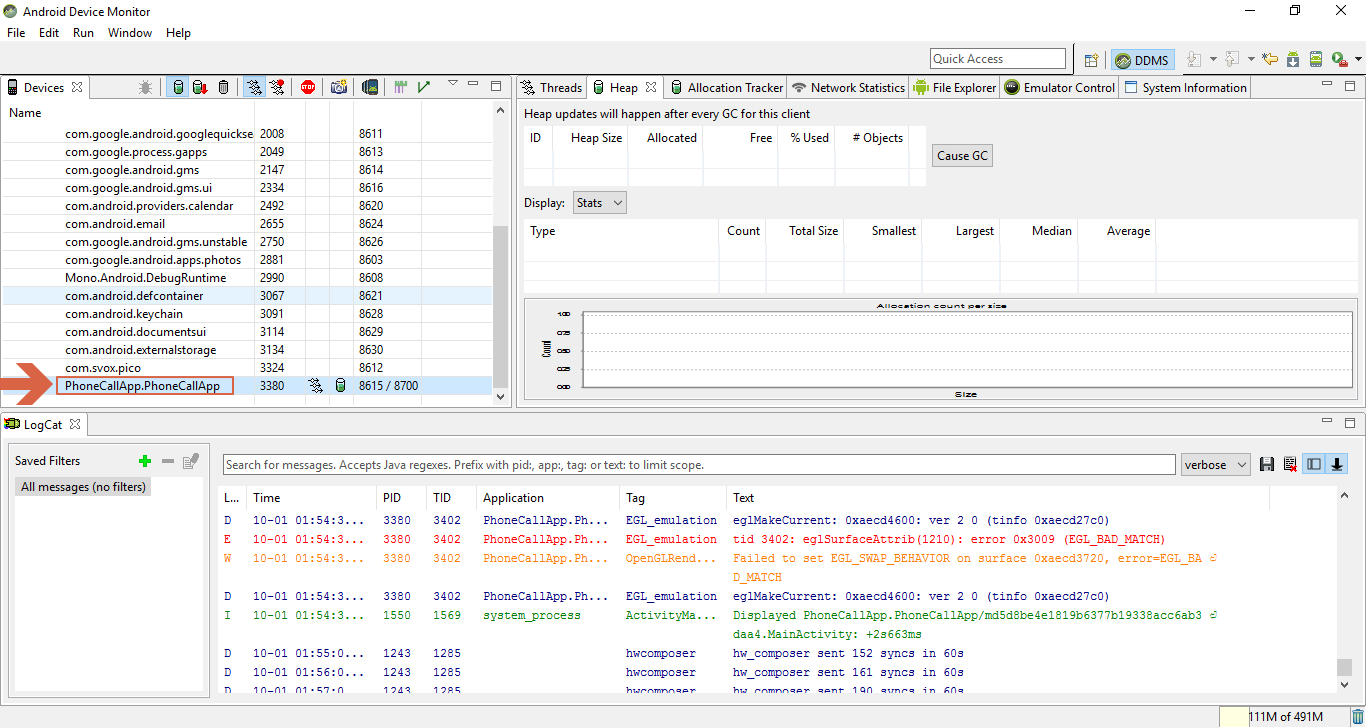Select All messages (no filters) filter

(83, 487)
